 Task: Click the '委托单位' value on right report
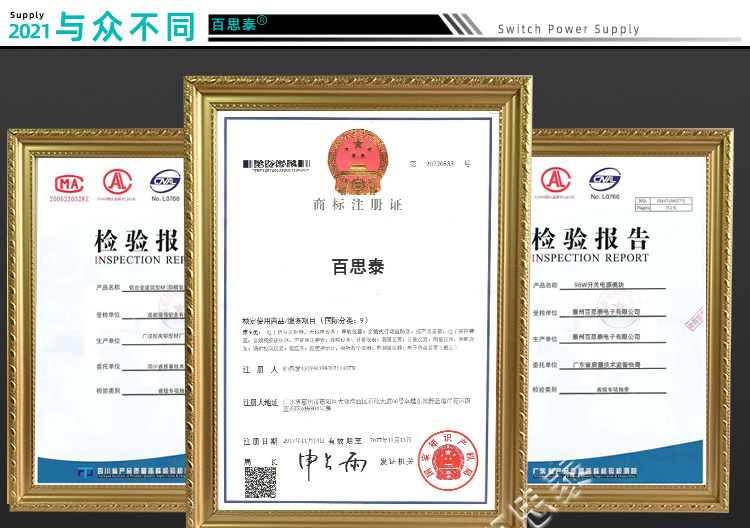click(607, 365)
